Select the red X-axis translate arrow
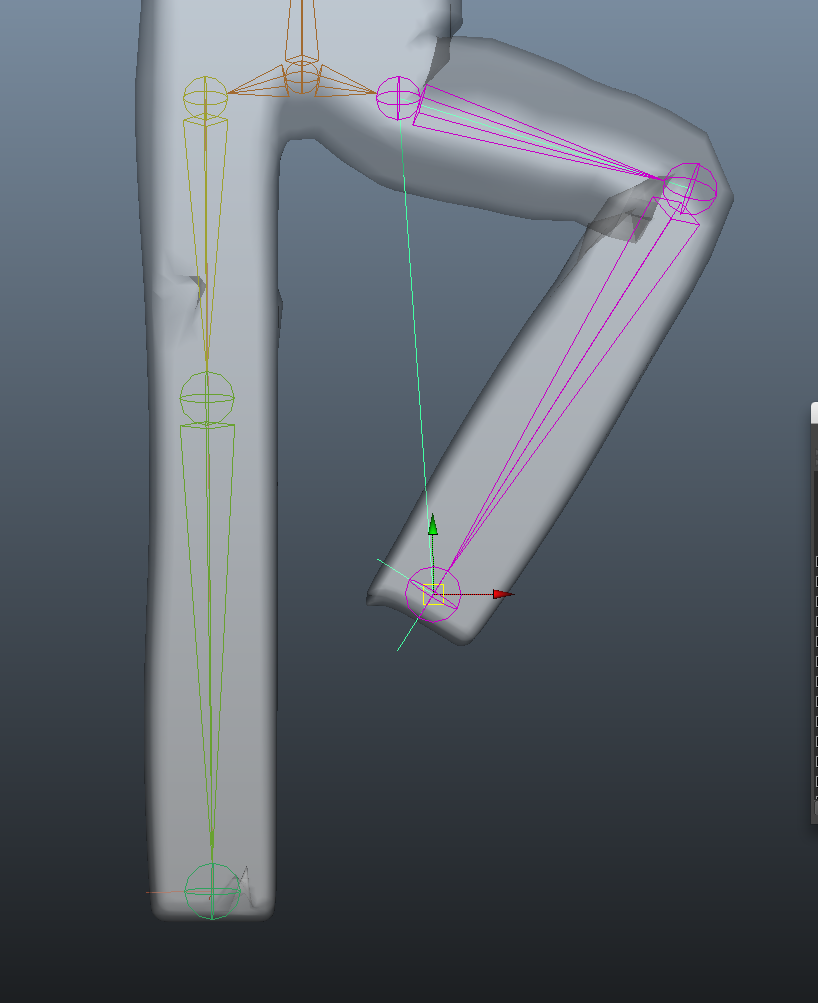This screenshot has width=818, height=1003. [498, 593]
